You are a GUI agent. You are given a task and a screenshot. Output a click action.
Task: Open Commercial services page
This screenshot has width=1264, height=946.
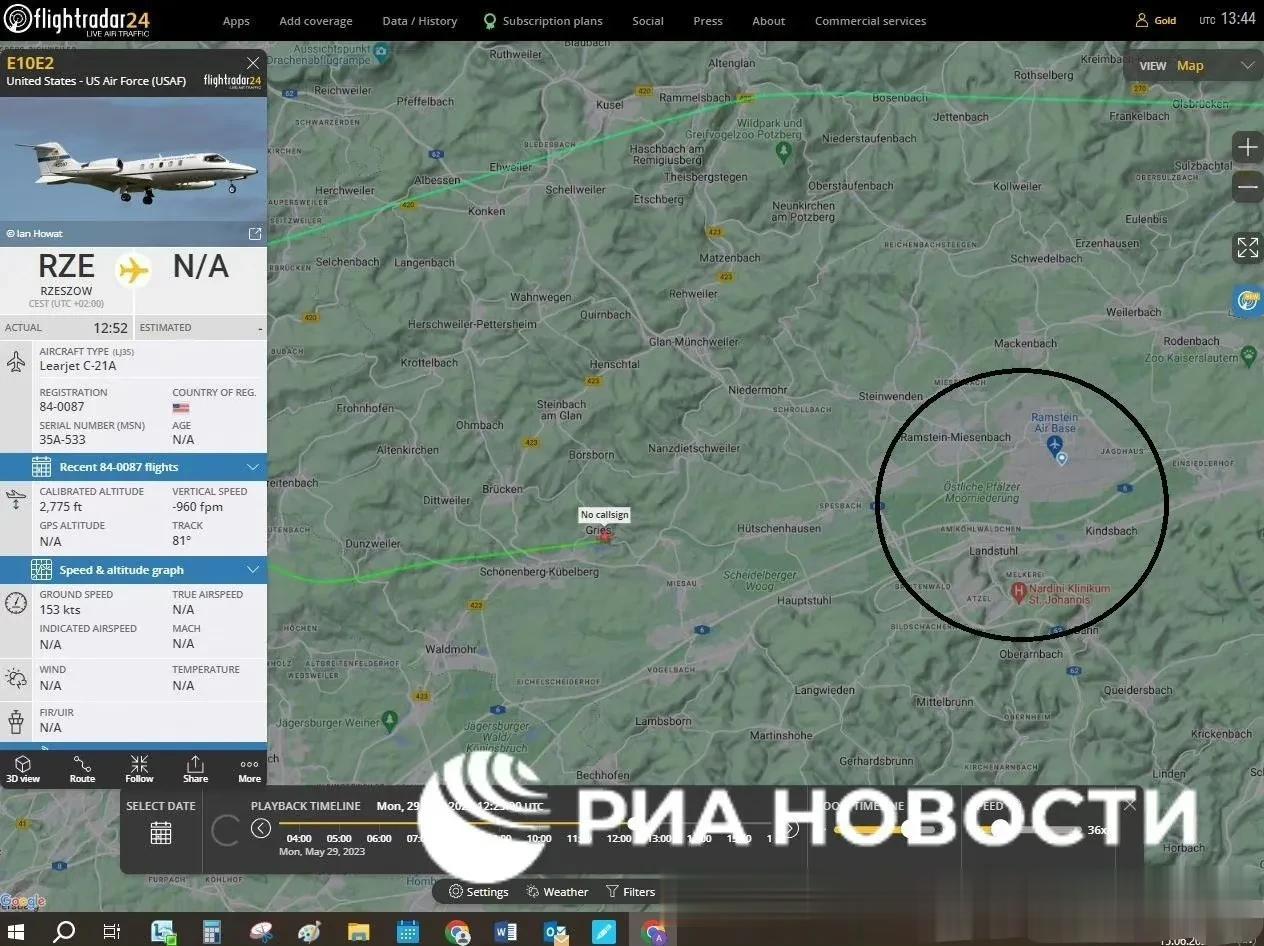click(x=870, y=21)
